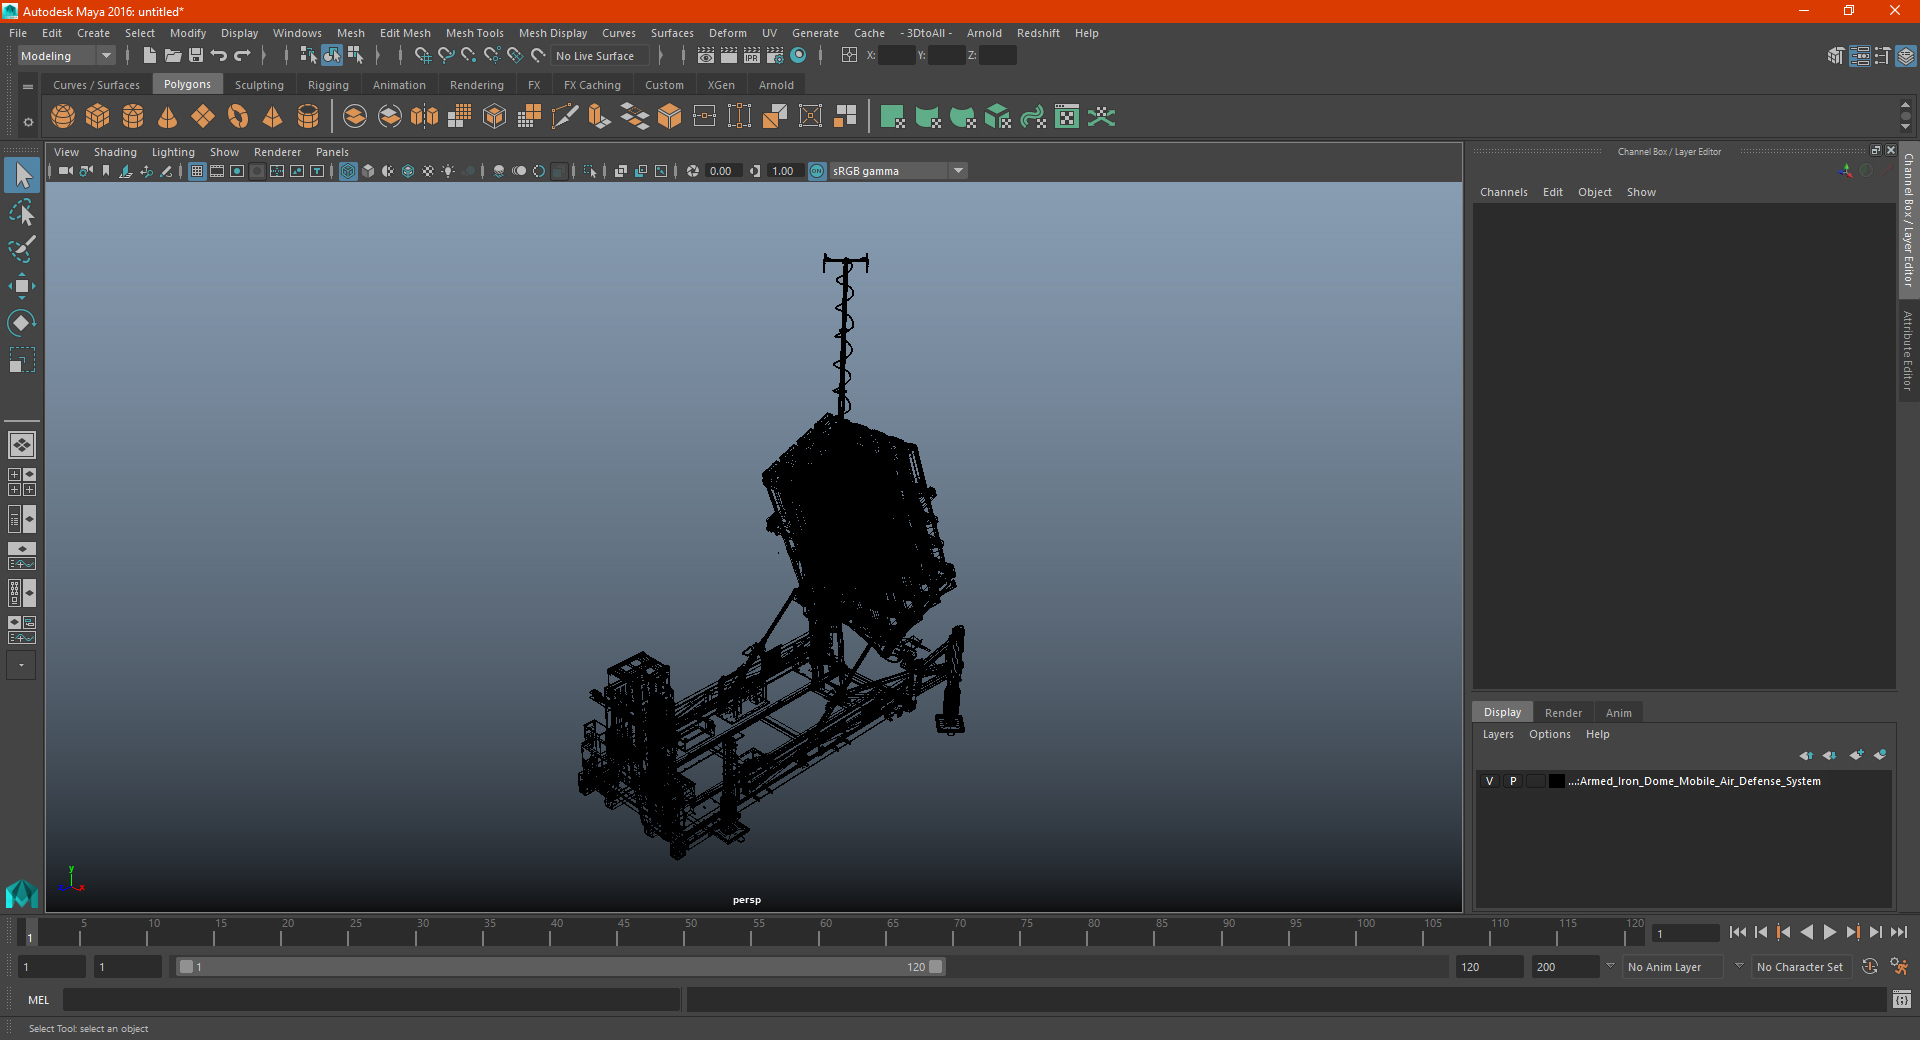The height and width of the screenshot is (1040, 1920).
Task: Click the MEL command language label
Action: point(39,1000)
